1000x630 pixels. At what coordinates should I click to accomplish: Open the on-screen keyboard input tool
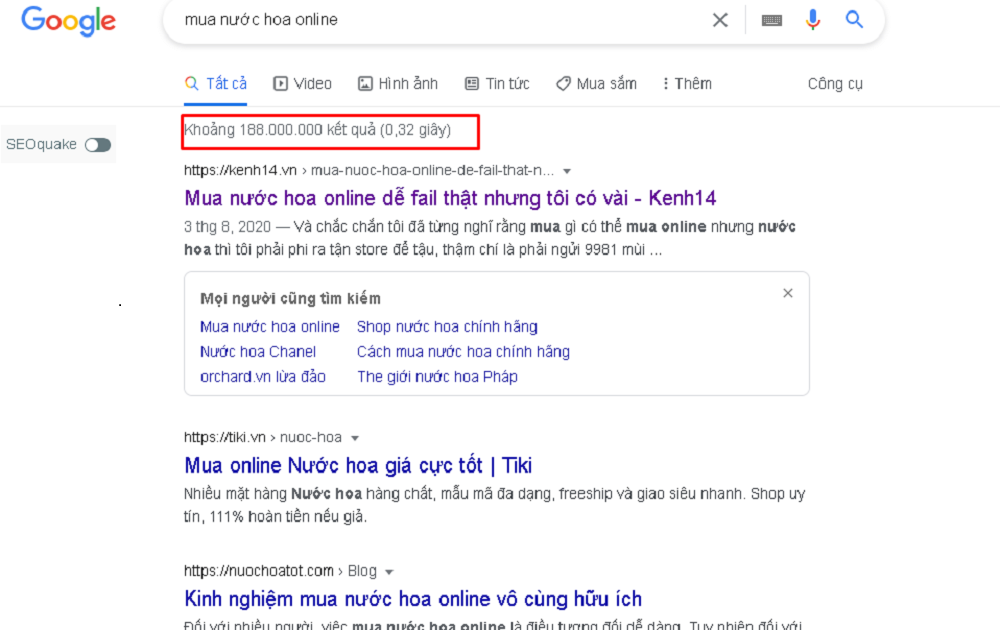tap(771, 20)
